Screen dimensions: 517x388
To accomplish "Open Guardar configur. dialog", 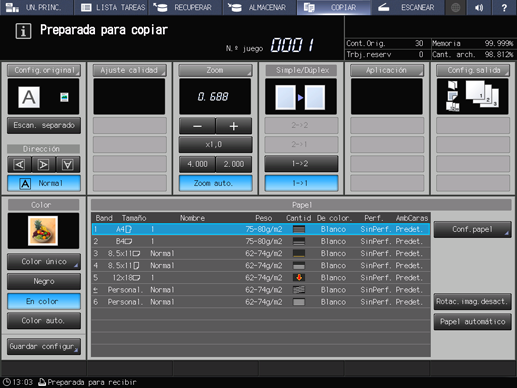I will (x=44, y=347).
